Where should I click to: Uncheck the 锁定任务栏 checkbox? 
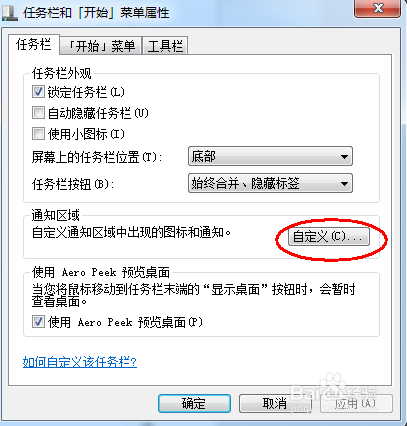point(38,91)
